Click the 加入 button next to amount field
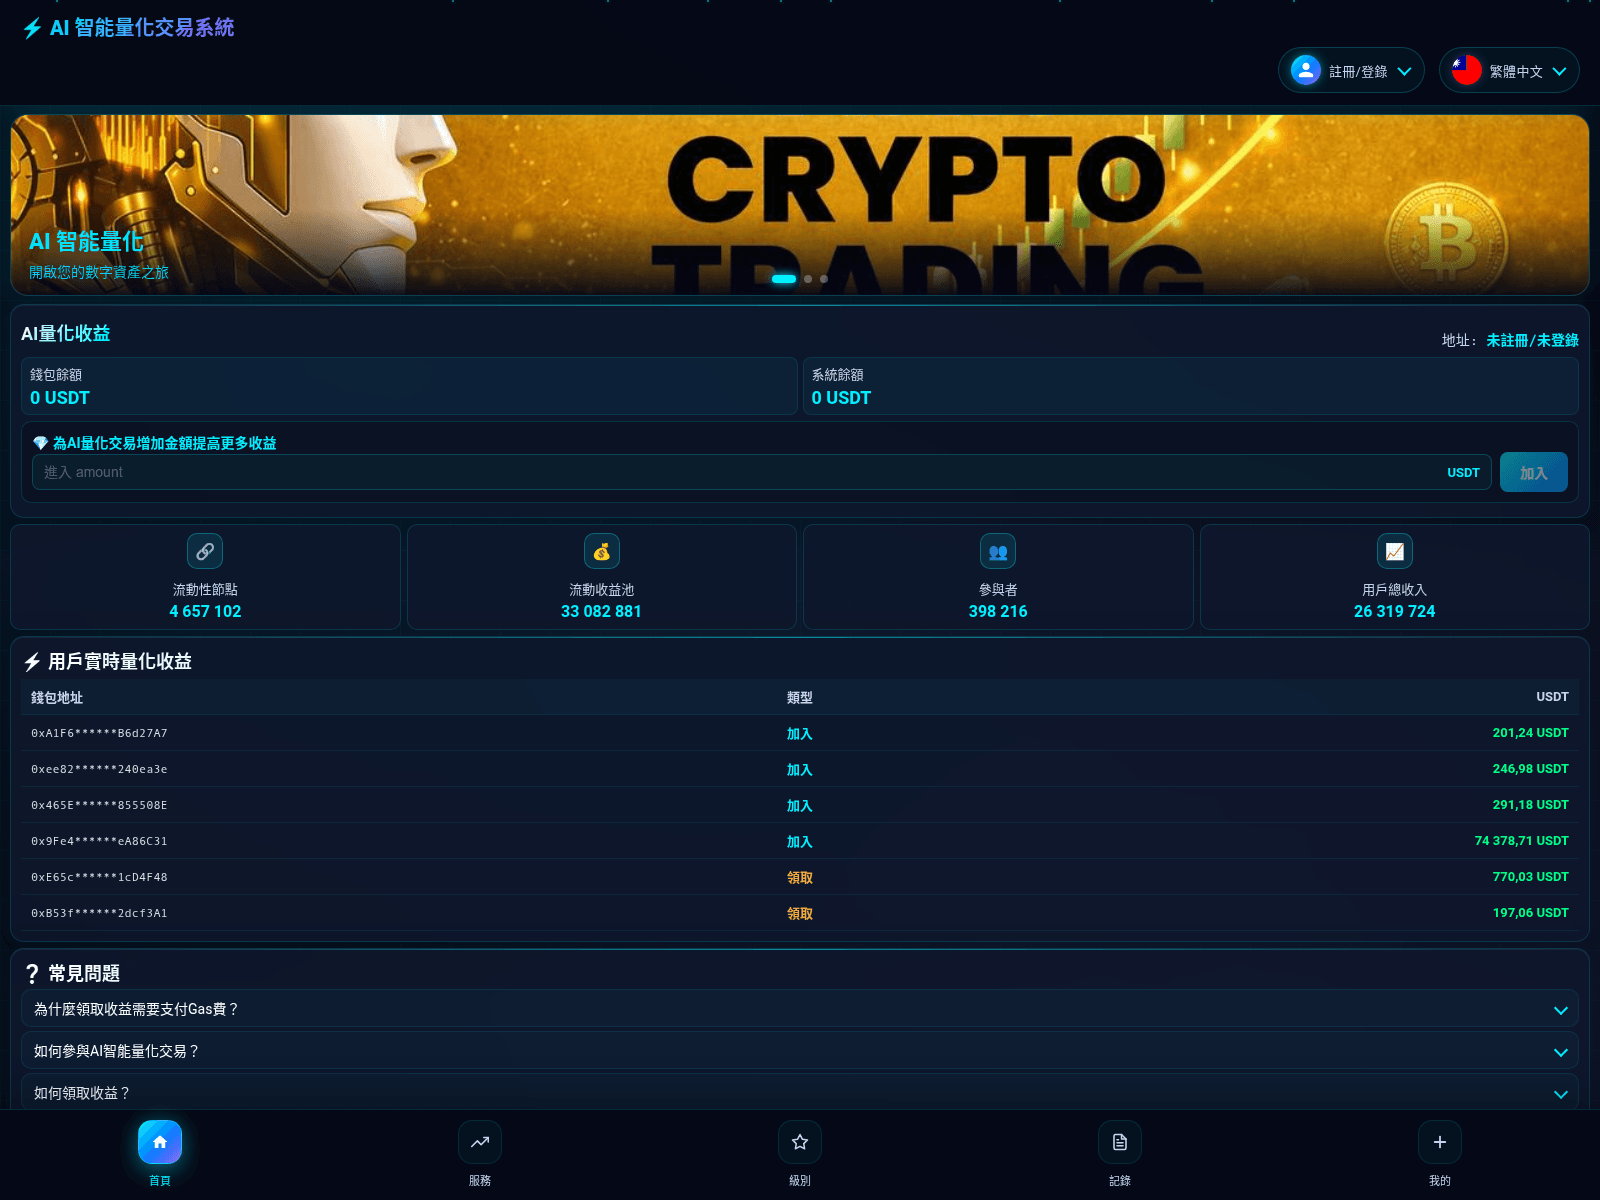The width and height of the screenshot is (1600, 1200). 1534,472
